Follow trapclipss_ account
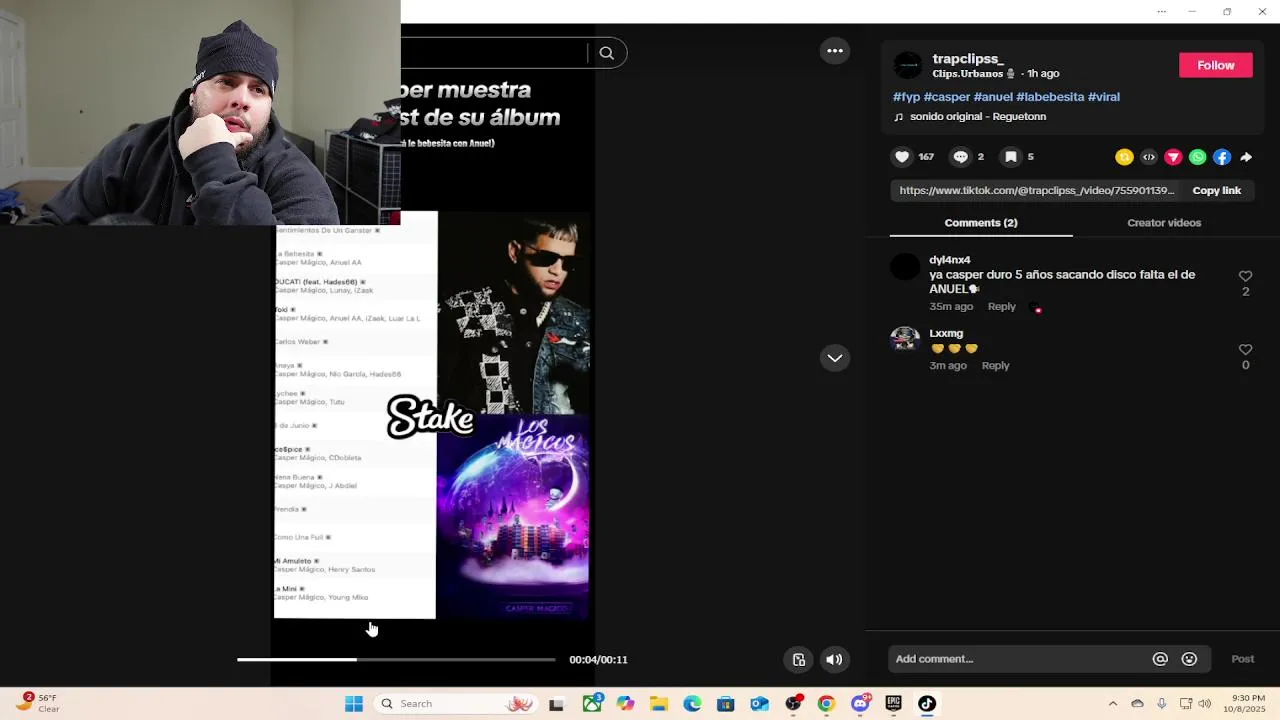 1216,65
